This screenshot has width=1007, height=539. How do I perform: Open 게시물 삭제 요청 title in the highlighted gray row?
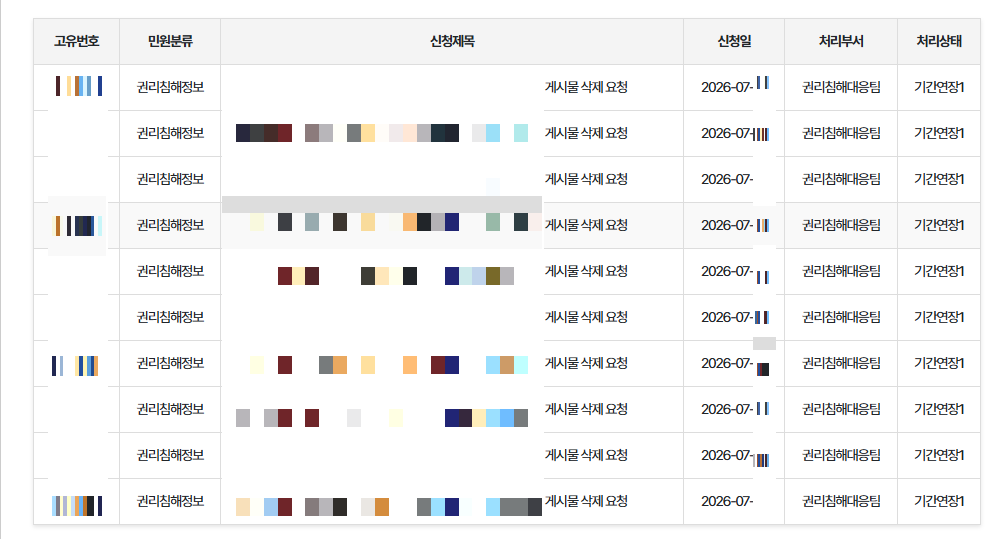pos(586,225)
